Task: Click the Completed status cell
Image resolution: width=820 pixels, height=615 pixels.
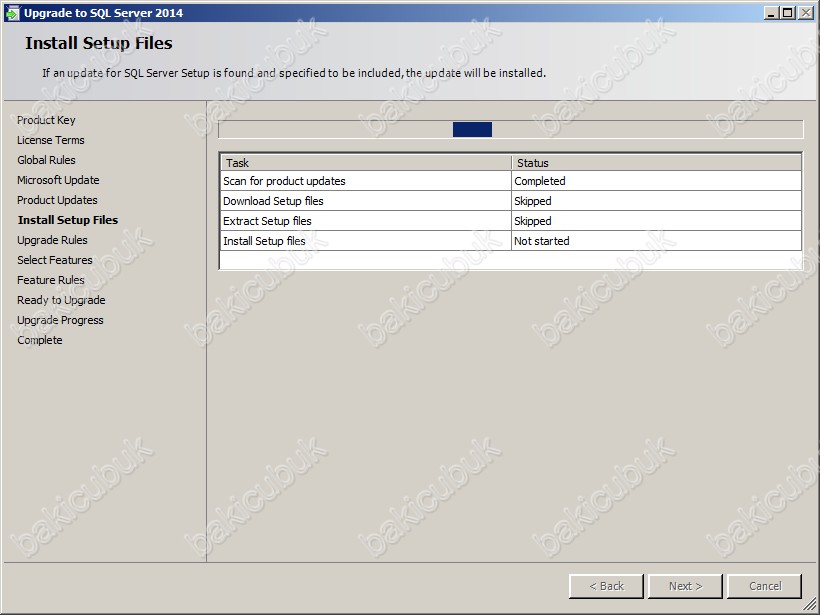Action: click(656, 181)
